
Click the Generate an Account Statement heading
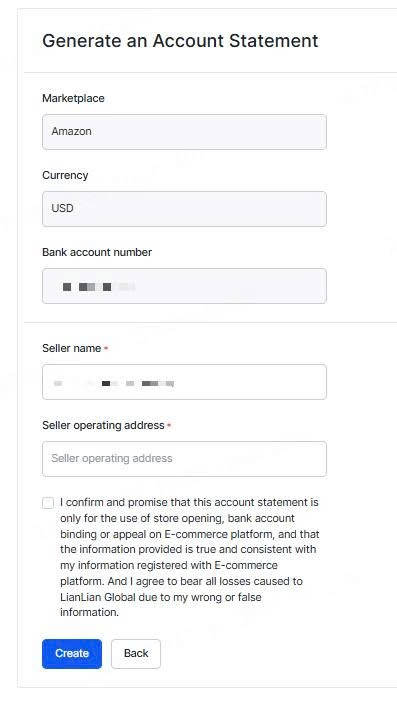[180, 40]
